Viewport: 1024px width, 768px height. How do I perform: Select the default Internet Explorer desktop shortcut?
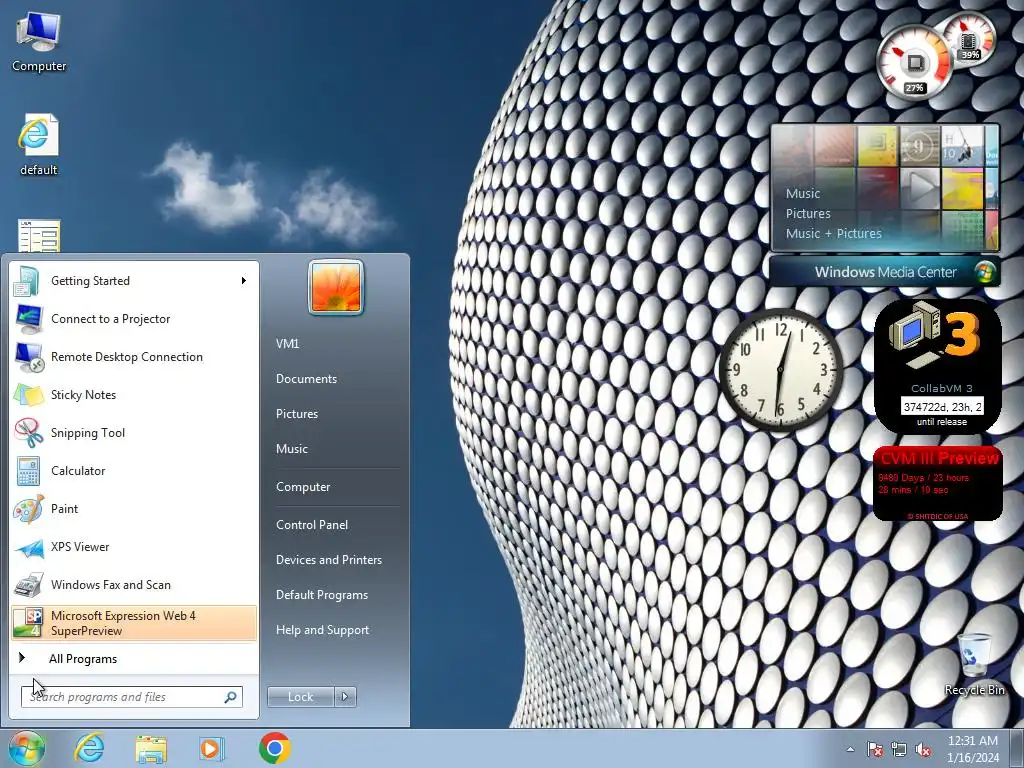tap(39, 145)
